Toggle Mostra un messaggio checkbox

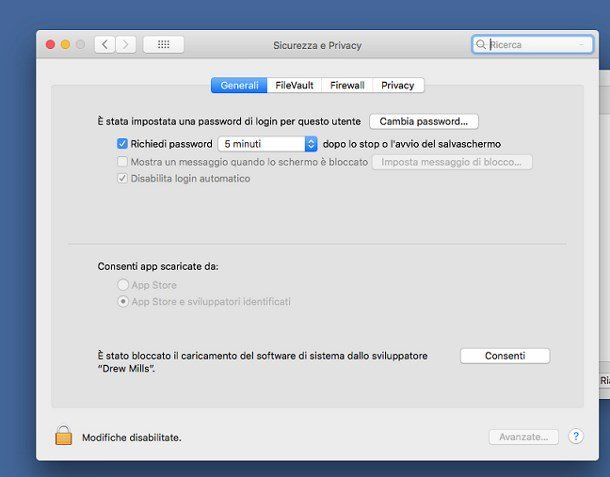[122, 161]
